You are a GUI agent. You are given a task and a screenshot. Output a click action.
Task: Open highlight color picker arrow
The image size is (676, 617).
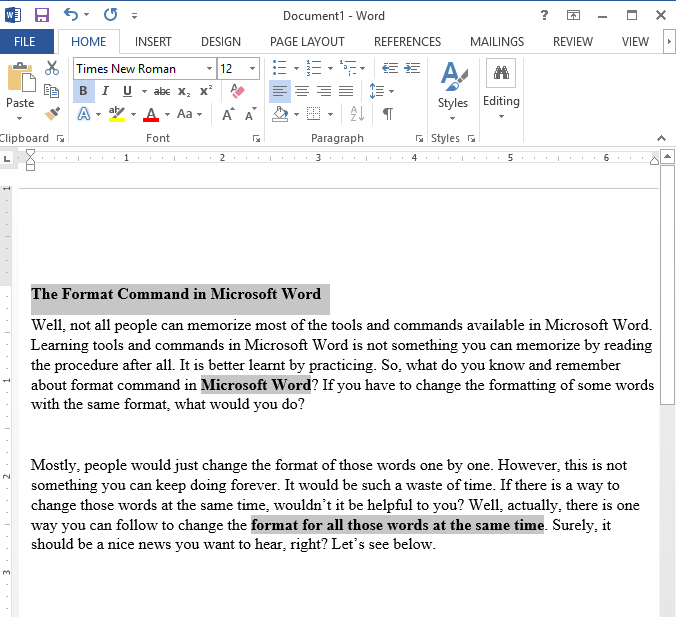(x=133, y=114)
